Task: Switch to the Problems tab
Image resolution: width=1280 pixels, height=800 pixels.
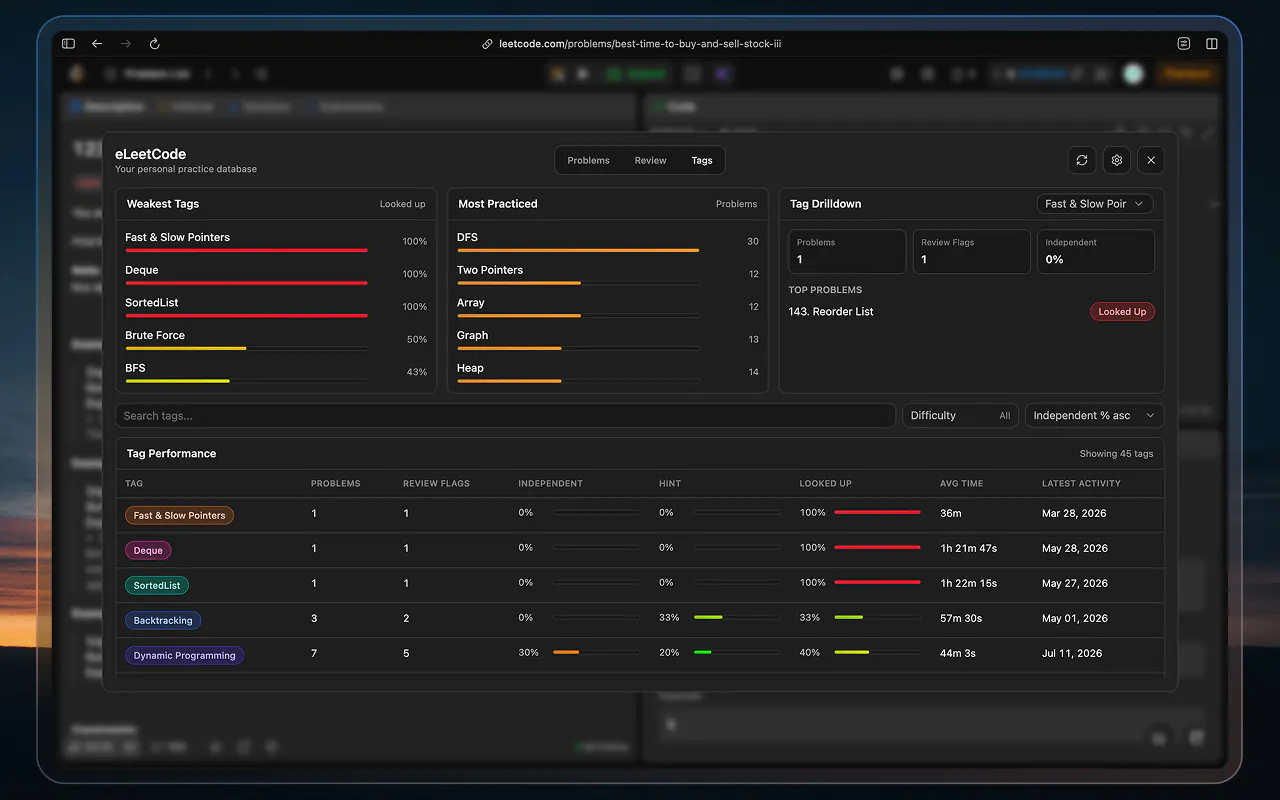Action: pos(588,160)
